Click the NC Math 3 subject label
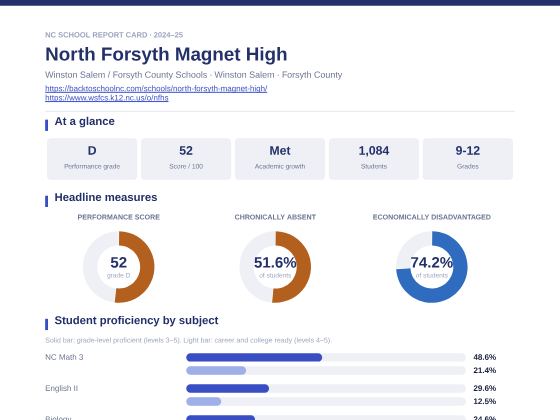 [x=64, y=357]
